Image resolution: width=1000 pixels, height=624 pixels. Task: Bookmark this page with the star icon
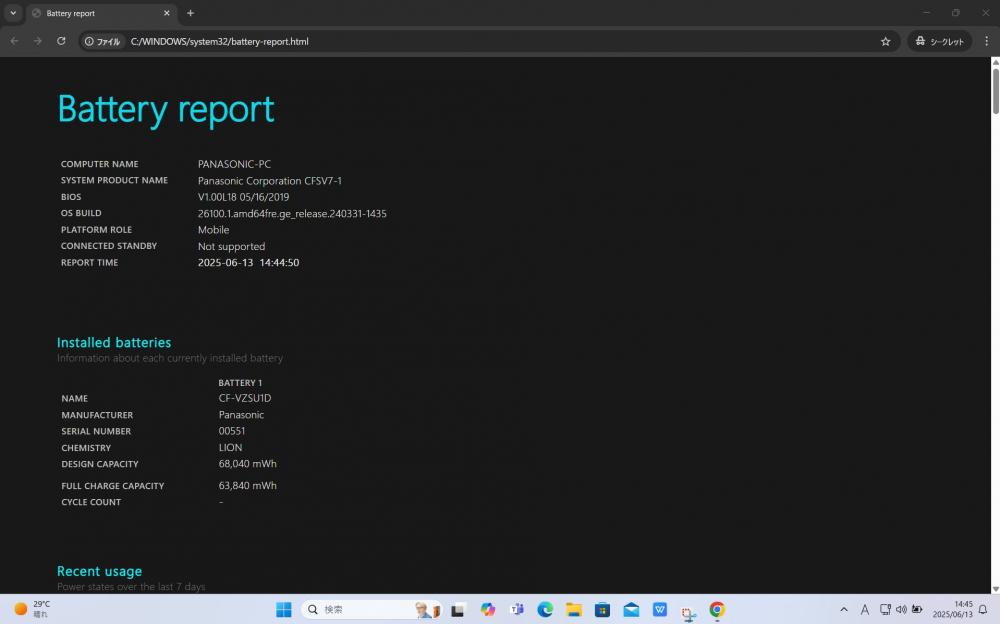click(x=885, y=41)
